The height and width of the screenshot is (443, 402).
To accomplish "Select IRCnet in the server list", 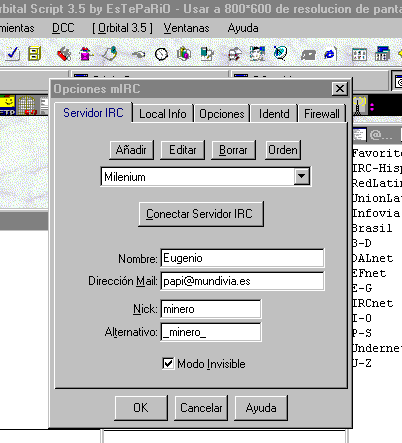I will 373,303.
